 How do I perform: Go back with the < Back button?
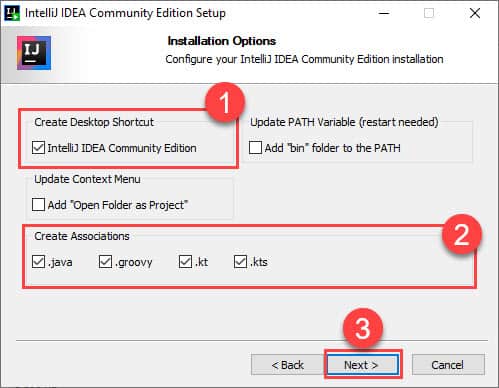coord(288,365)
